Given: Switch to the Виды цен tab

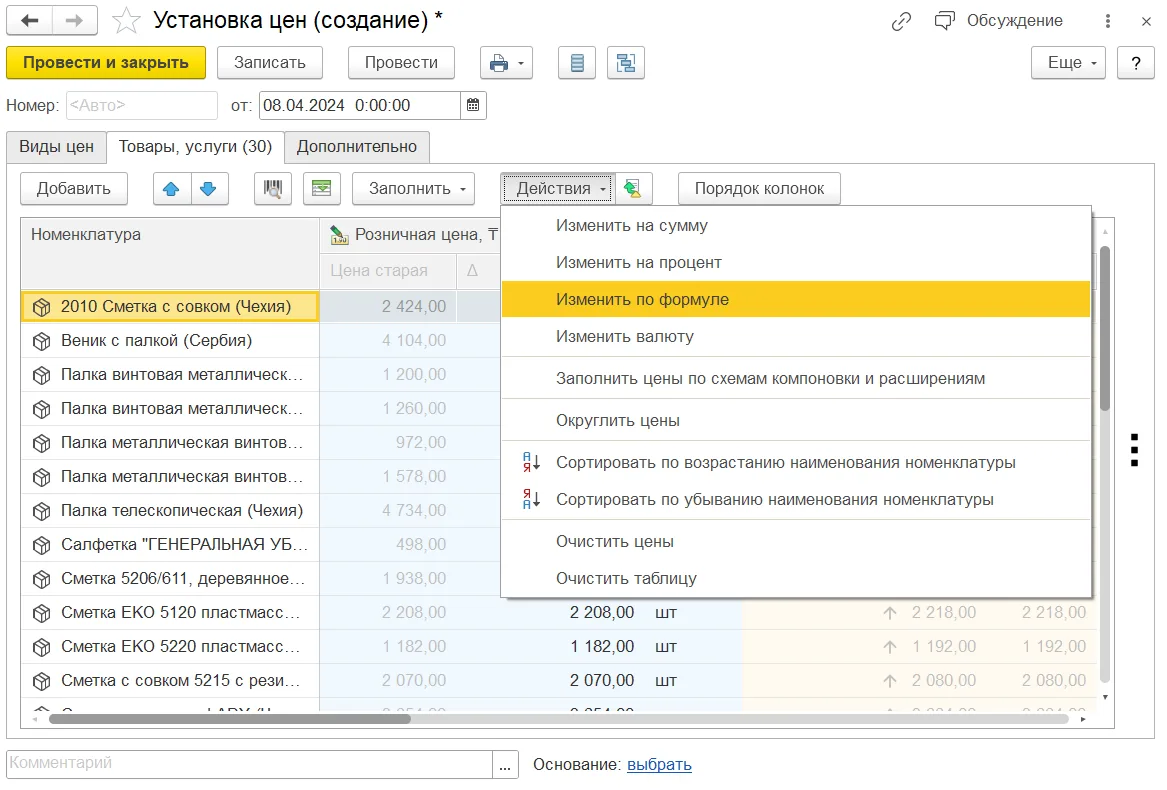Looking at the screenshot, I should click(x=57, y=147).
